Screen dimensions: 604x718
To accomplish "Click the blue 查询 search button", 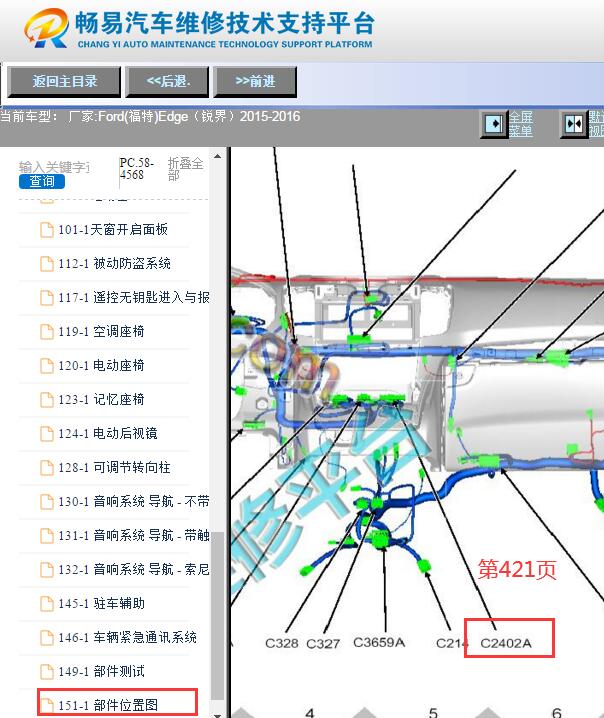I will pos(42,181).
